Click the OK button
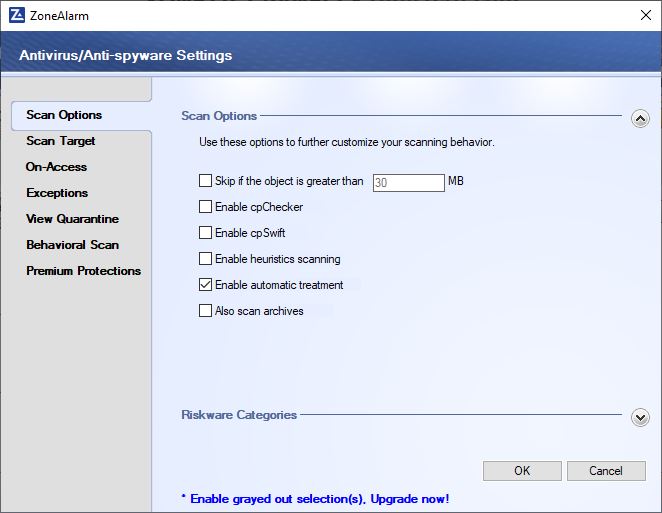Screen dimensions: 662x513 tap(522, 471)
